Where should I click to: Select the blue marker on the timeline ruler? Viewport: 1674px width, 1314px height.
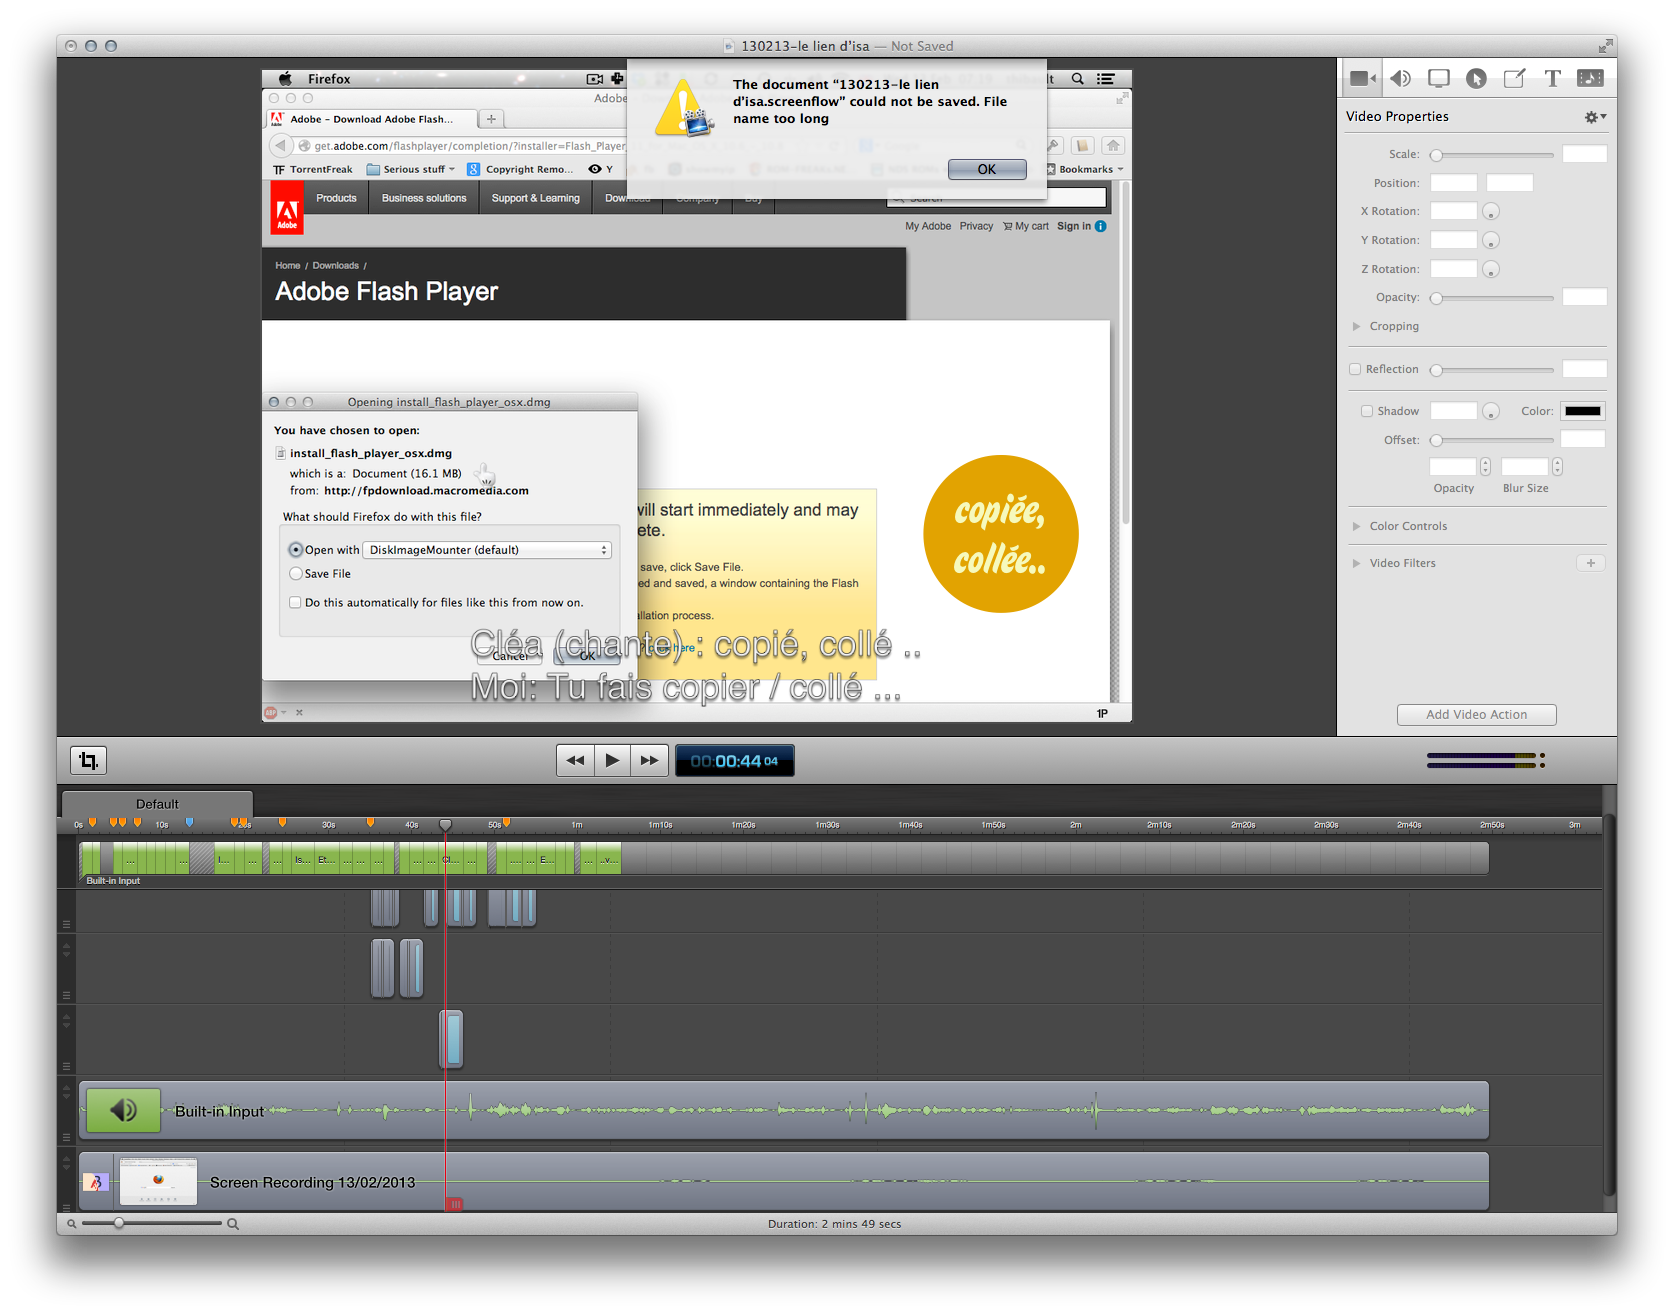click(x=189, y=823)
